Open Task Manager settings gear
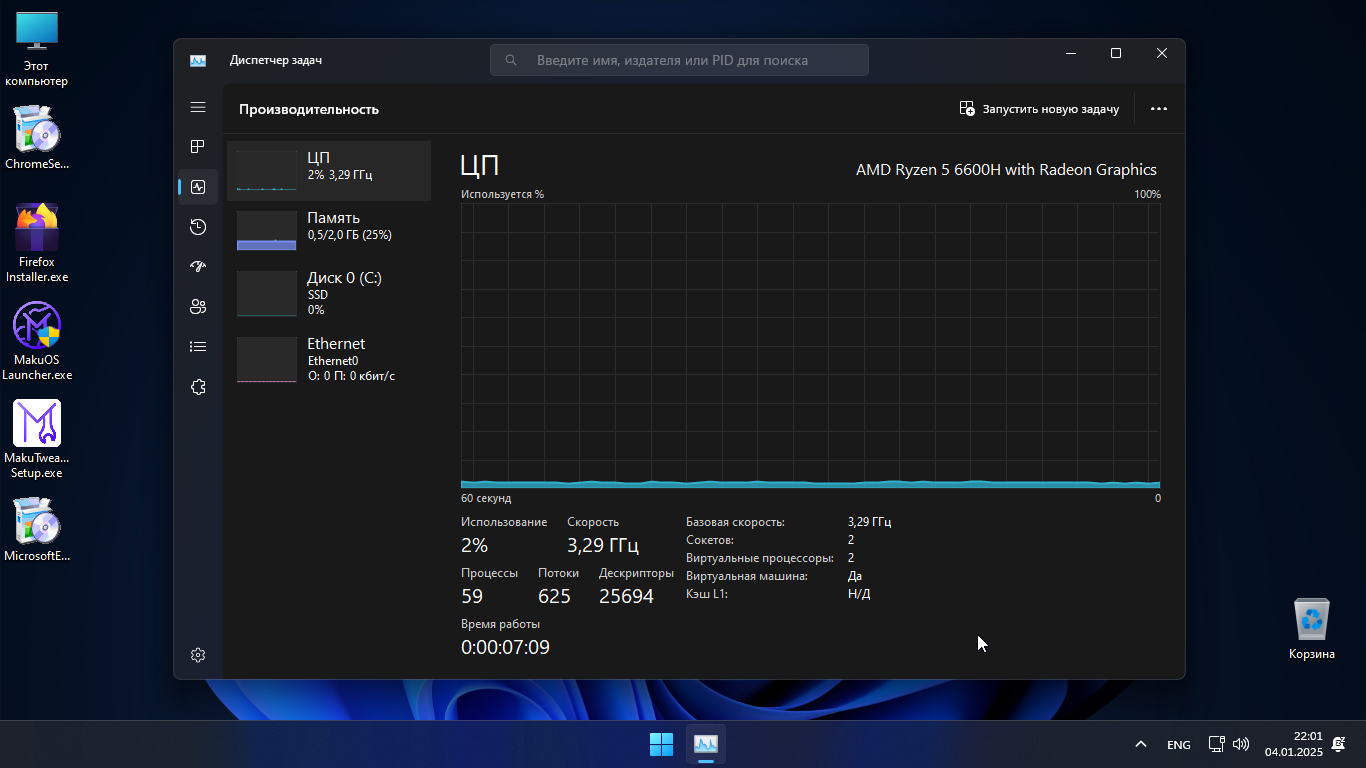This screenshot has width=1366, height=768. click(x=198, y=655)
